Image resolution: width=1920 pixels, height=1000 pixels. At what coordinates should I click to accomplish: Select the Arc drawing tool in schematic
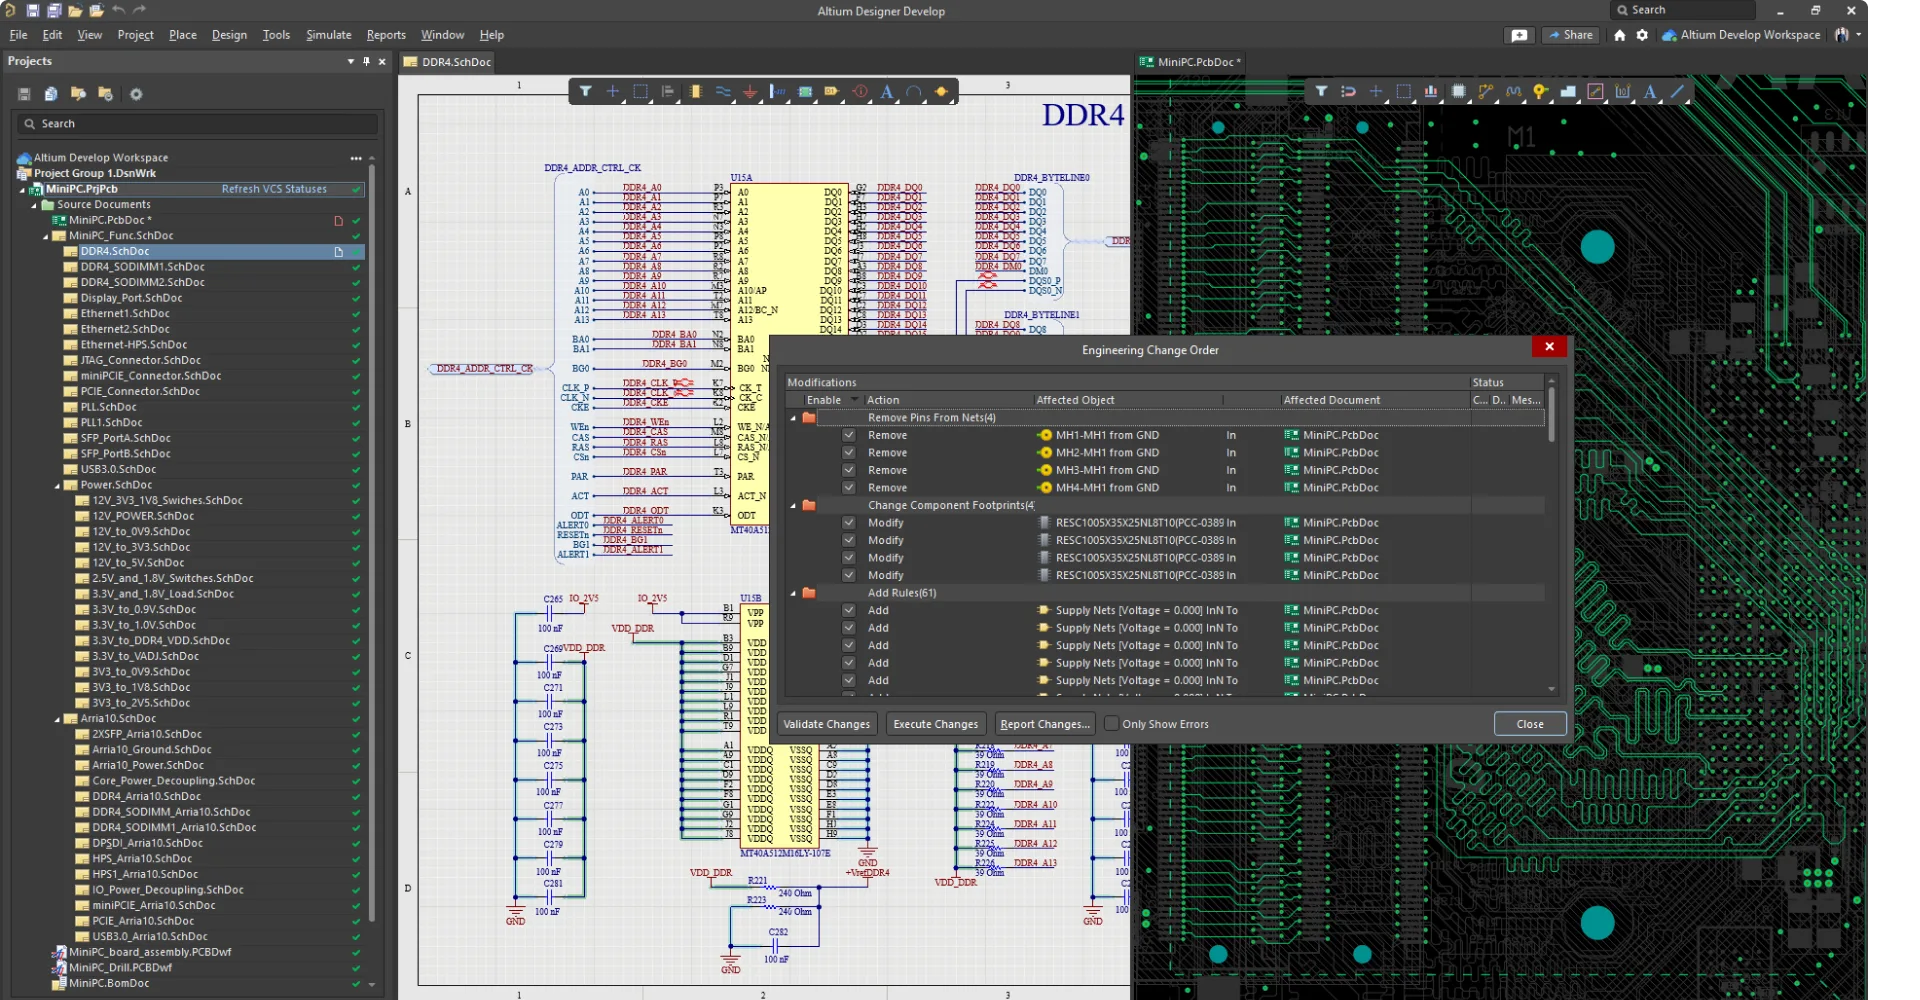tap(914, 91)
